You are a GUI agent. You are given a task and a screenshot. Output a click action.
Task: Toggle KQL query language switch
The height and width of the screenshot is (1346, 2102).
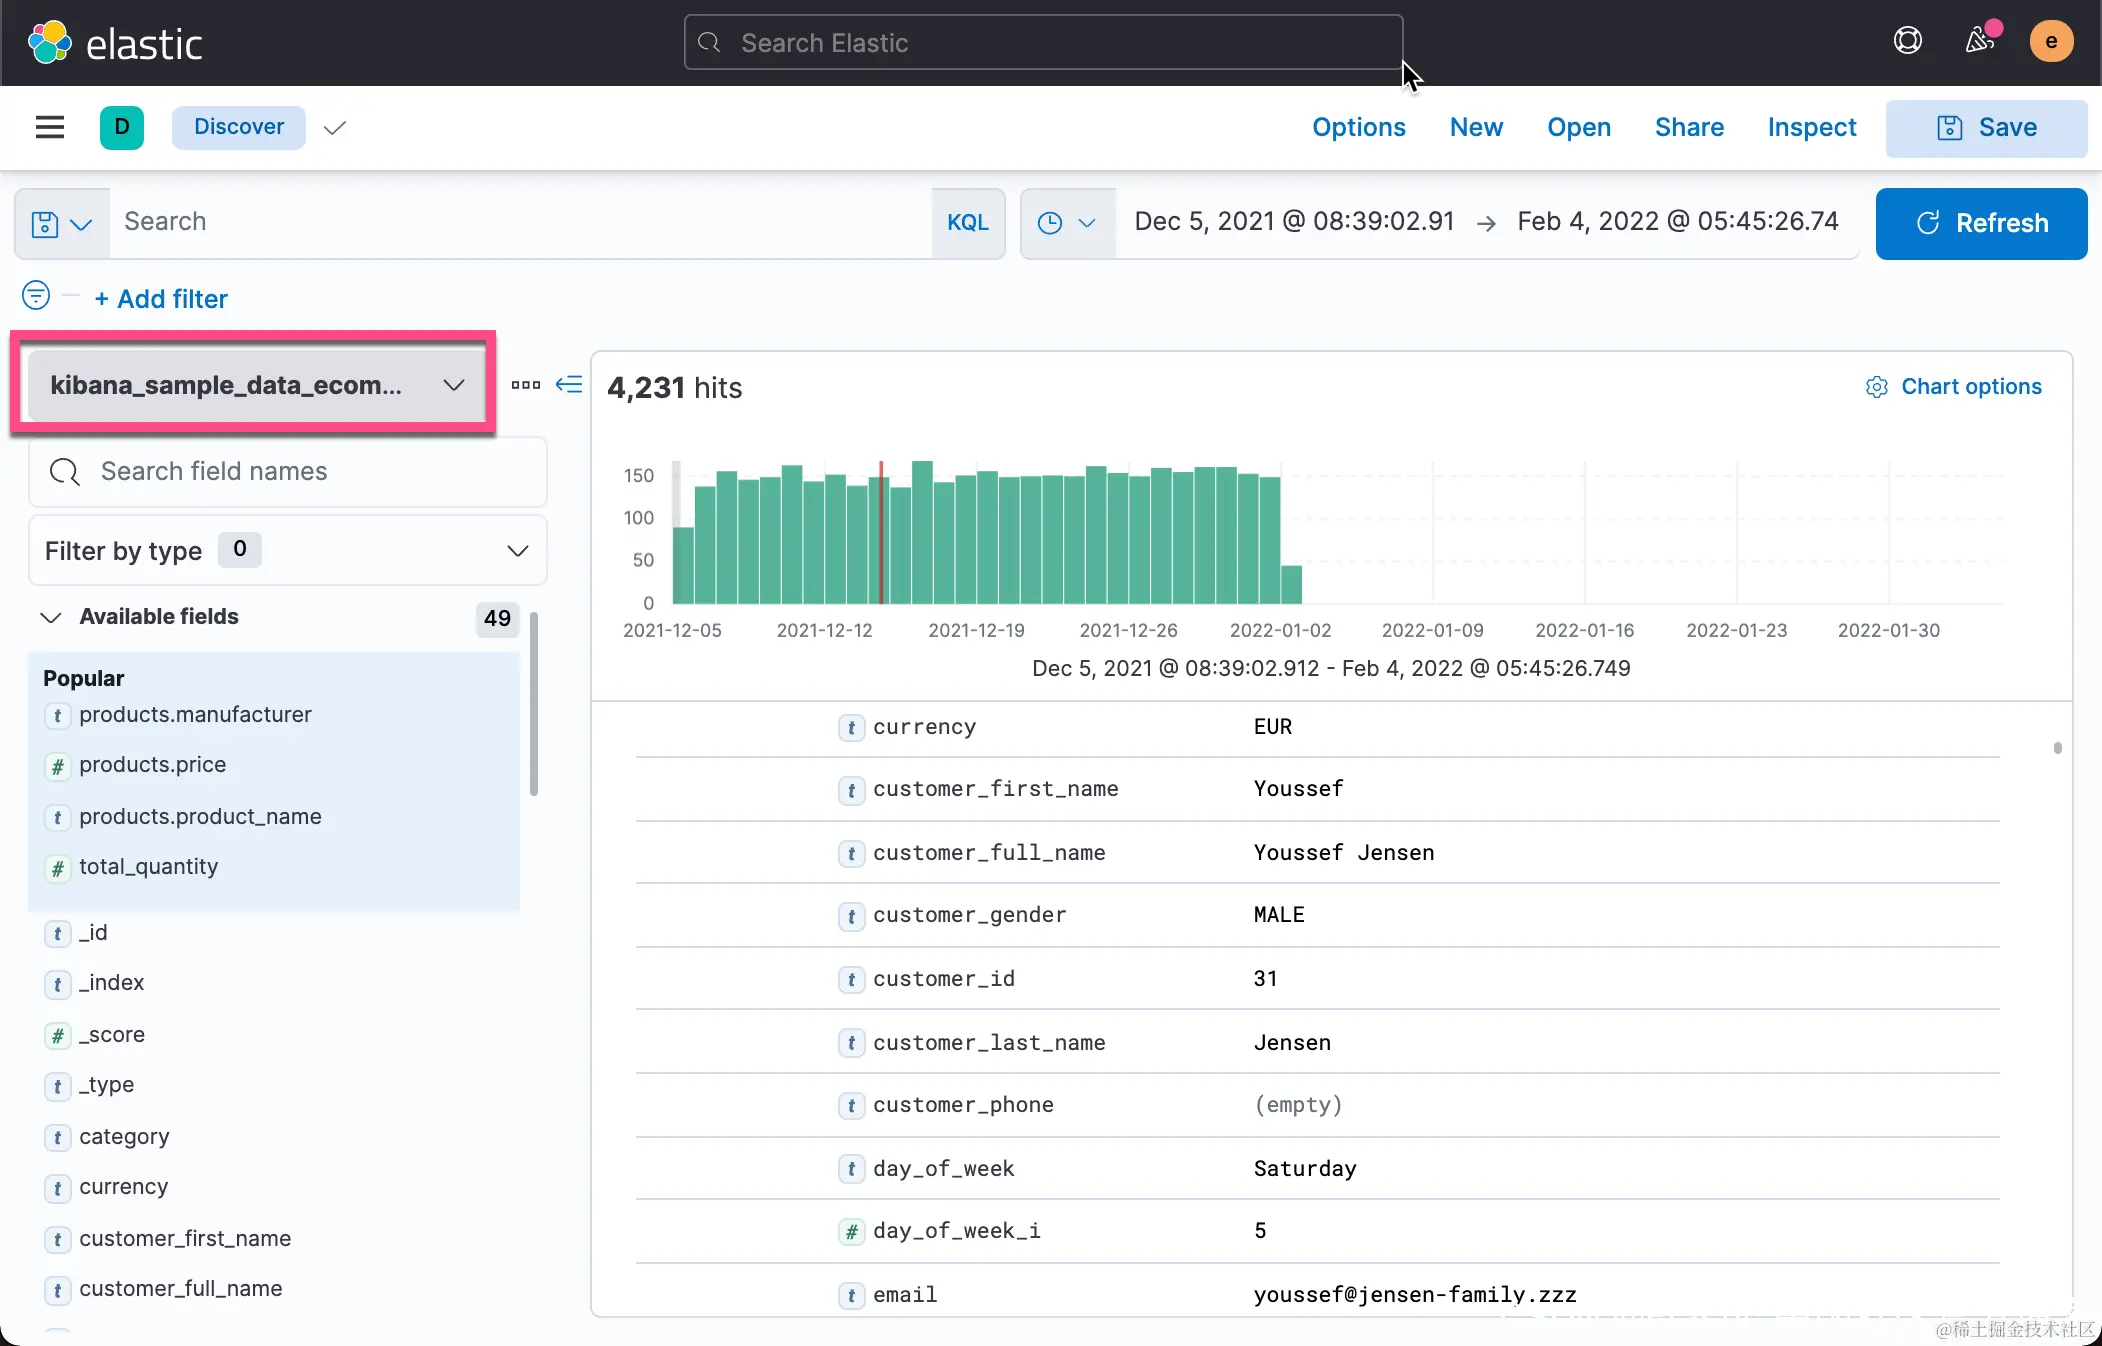[x=967, y=223]
